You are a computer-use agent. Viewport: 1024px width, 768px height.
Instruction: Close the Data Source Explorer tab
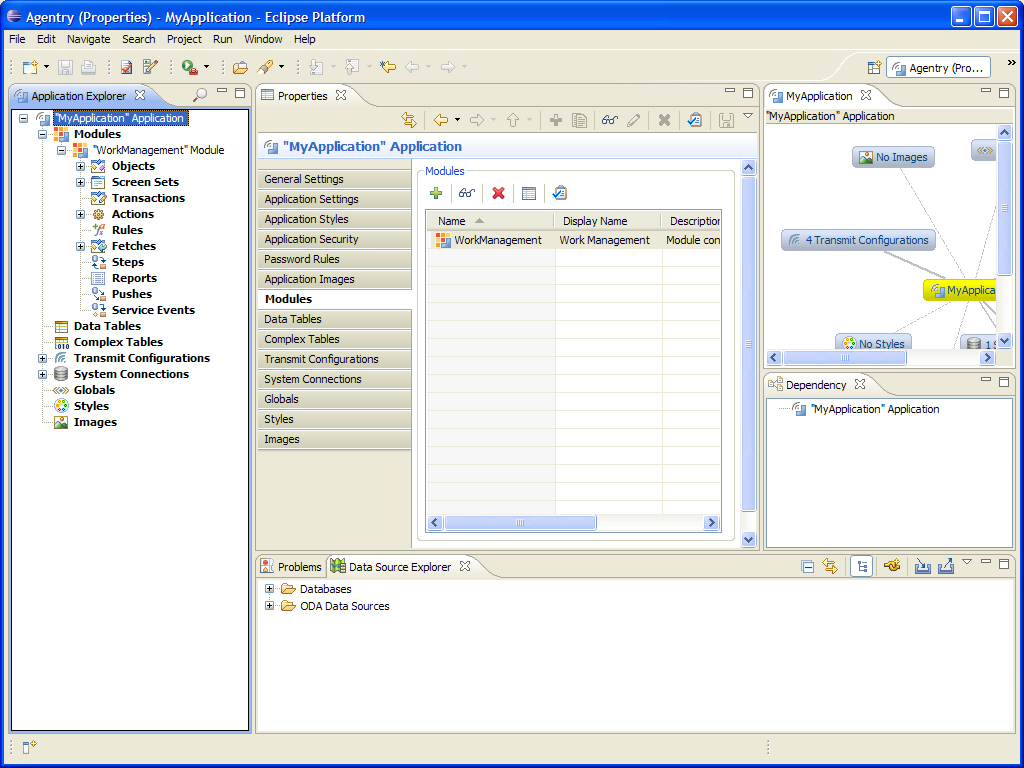click(x=465, y=566)
